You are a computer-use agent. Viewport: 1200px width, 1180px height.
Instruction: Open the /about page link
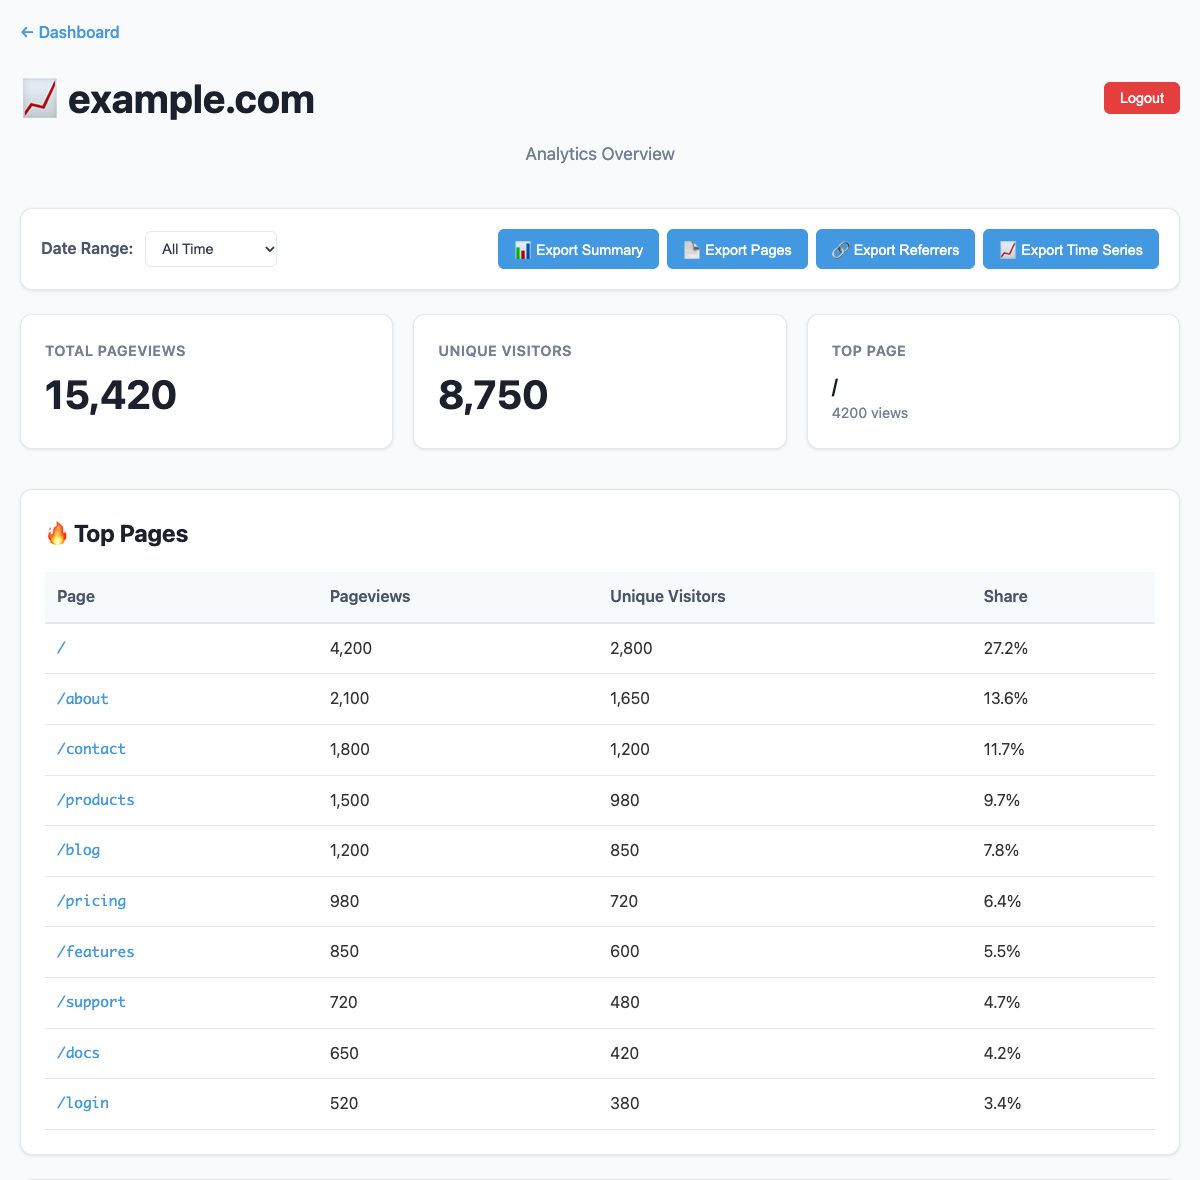[x=82, y=699]
